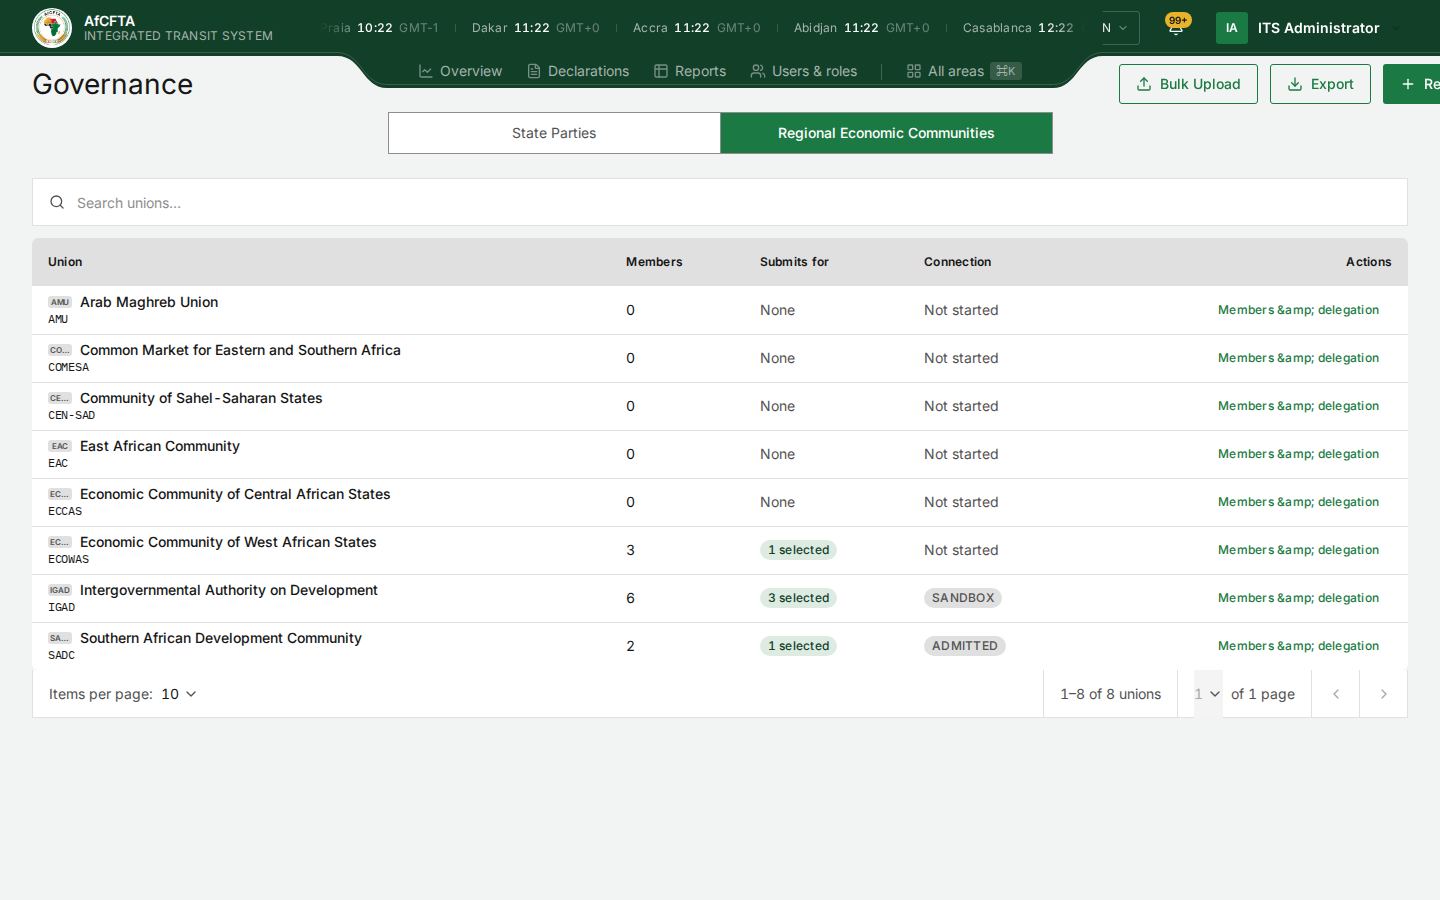The height and width of the screenshot is (900, 1440).
Task: Open Members & delegation for SADC
Action: click(x=1298, y=646)
